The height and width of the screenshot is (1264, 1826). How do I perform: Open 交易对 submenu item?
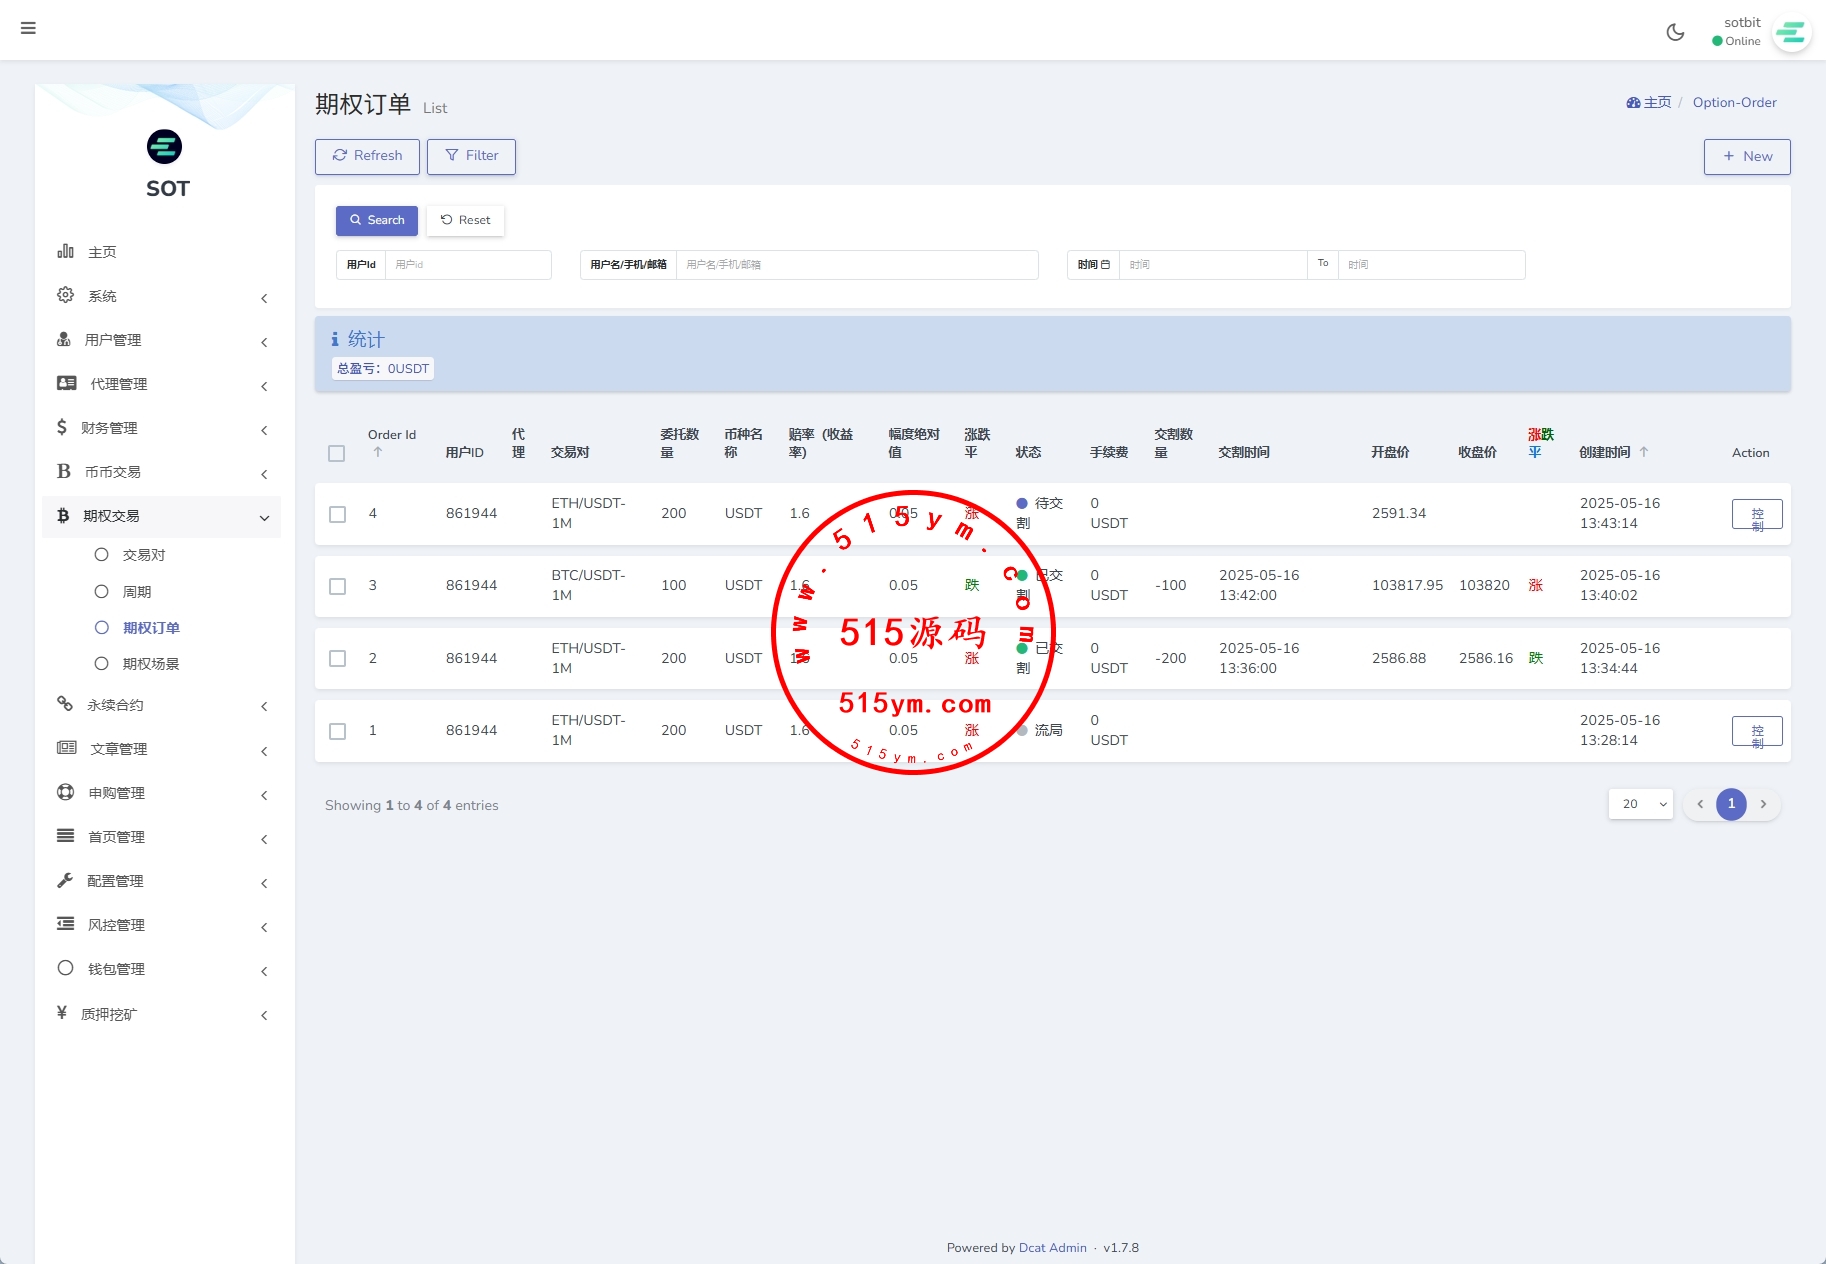pyautogui.click(x=143, y=555)
